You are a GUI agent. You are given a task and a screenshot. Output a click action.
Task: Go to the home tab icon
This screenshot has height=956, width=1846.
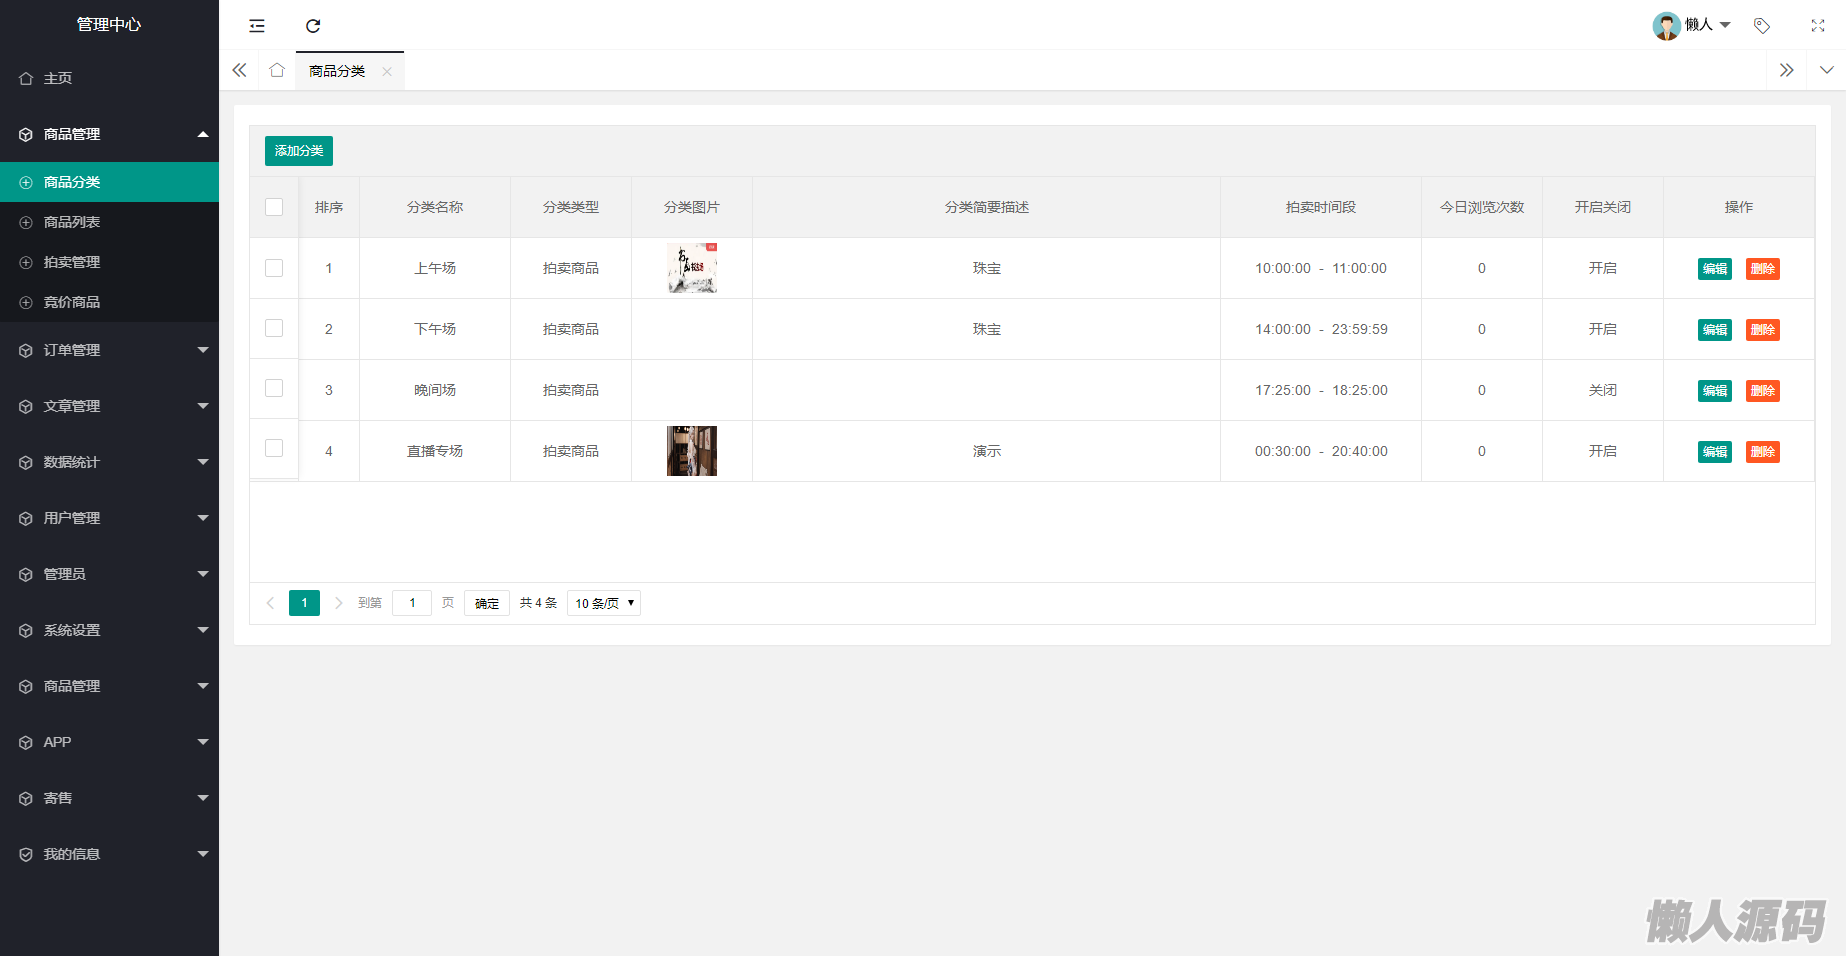coord(277,70)
